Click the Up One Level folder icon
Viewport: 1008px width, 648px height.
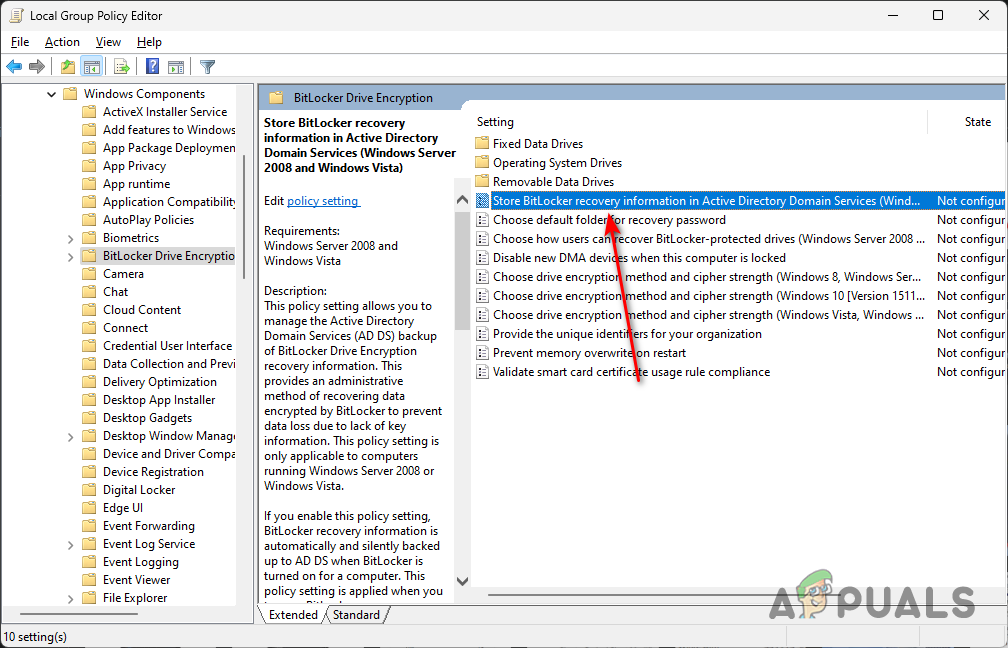coord(67,66)
